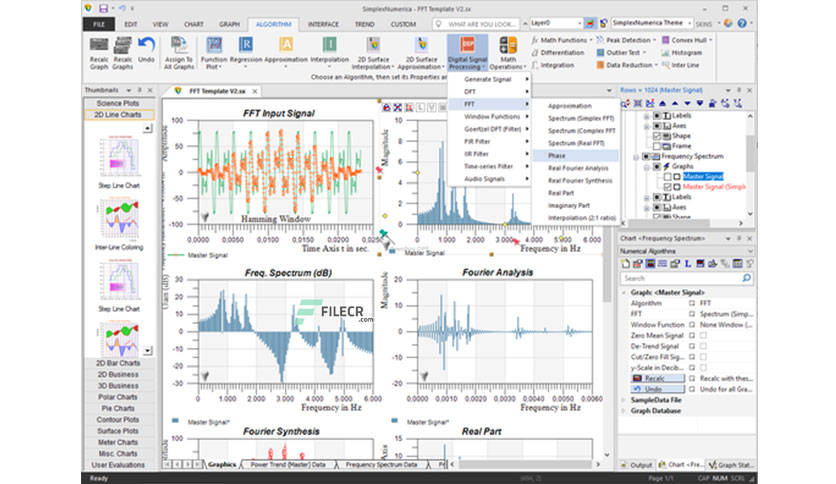Open the Function Plot tool
Screen dimensions: 836x484
pyautogui.click(x=214, y=53)
